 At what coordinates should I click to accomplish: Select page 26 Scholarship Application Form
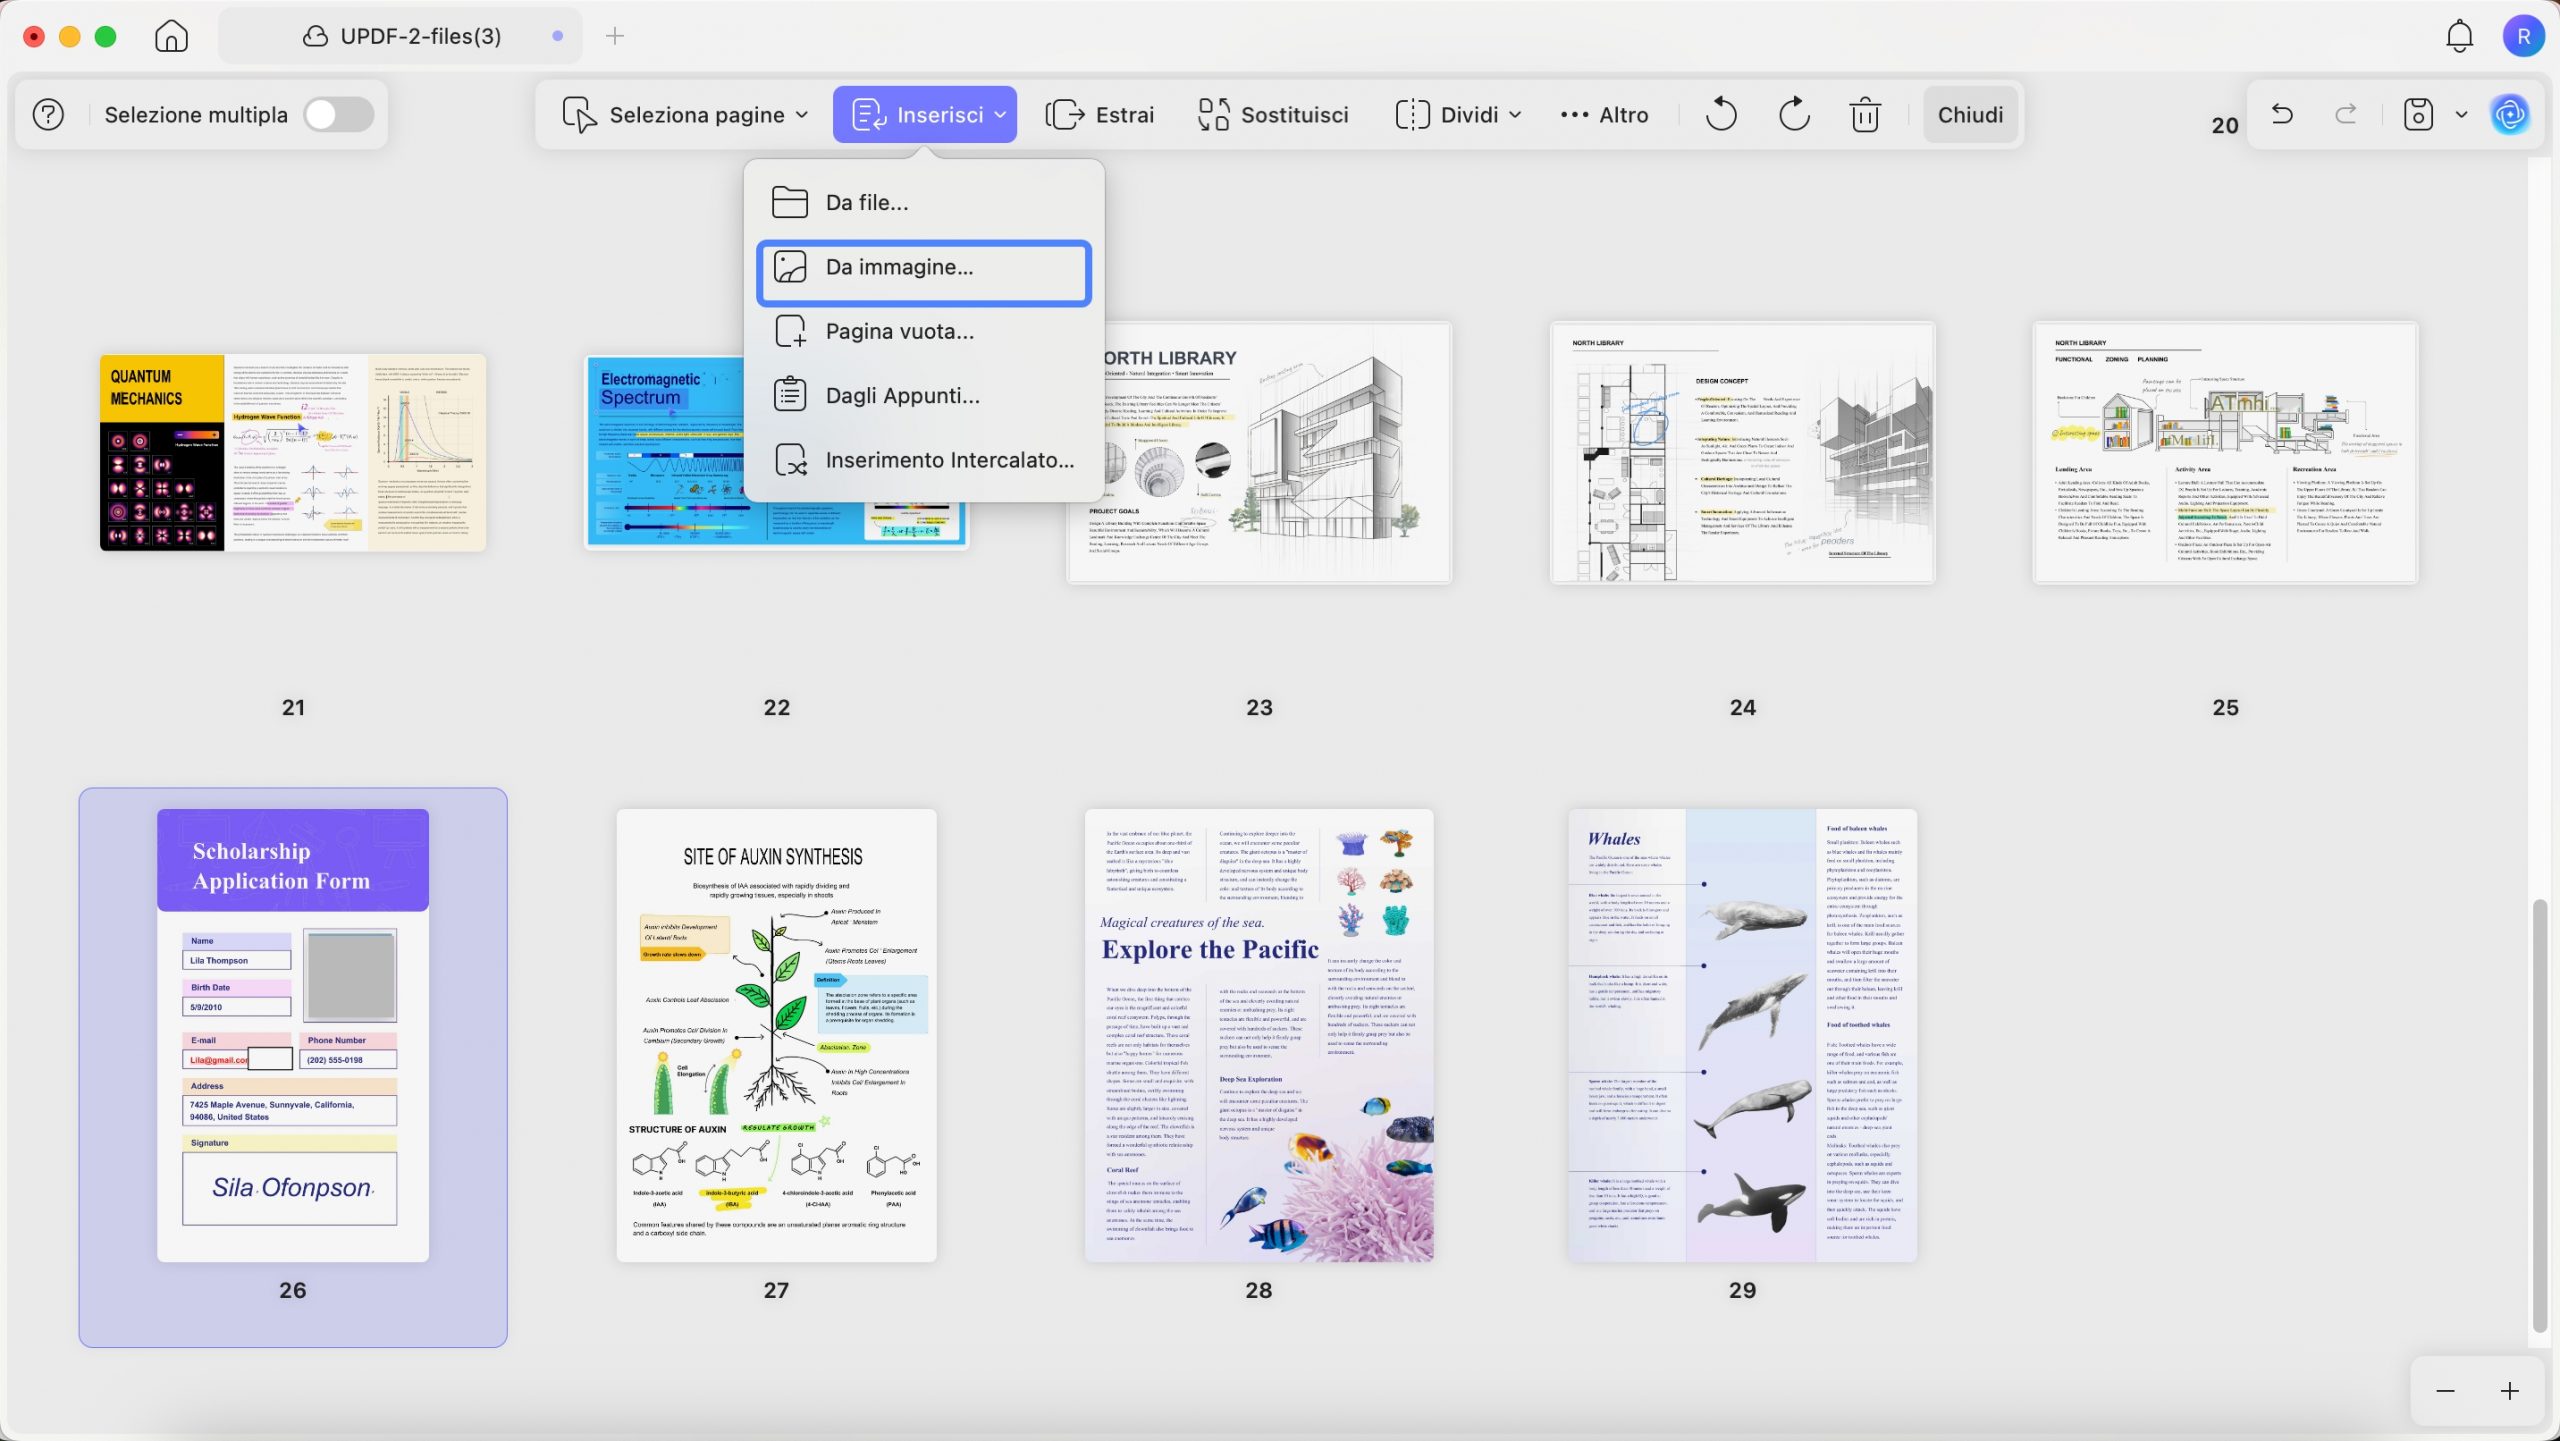click(293, 1035)
